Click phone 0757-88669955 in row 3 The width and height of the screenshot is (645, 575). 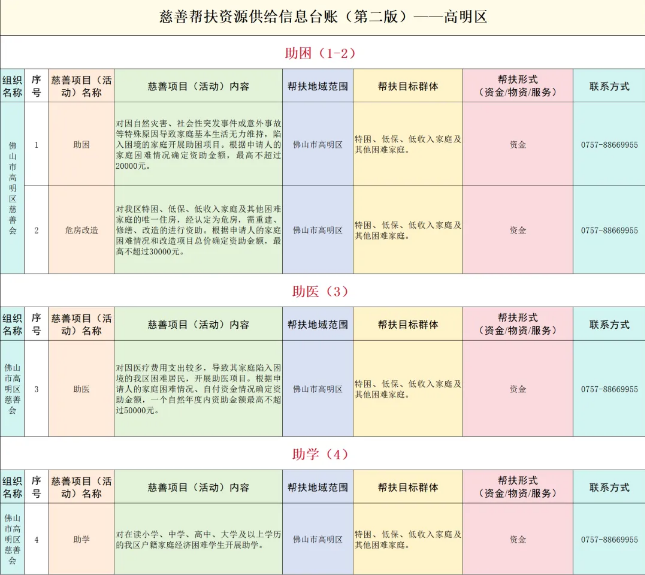[609, 389]
